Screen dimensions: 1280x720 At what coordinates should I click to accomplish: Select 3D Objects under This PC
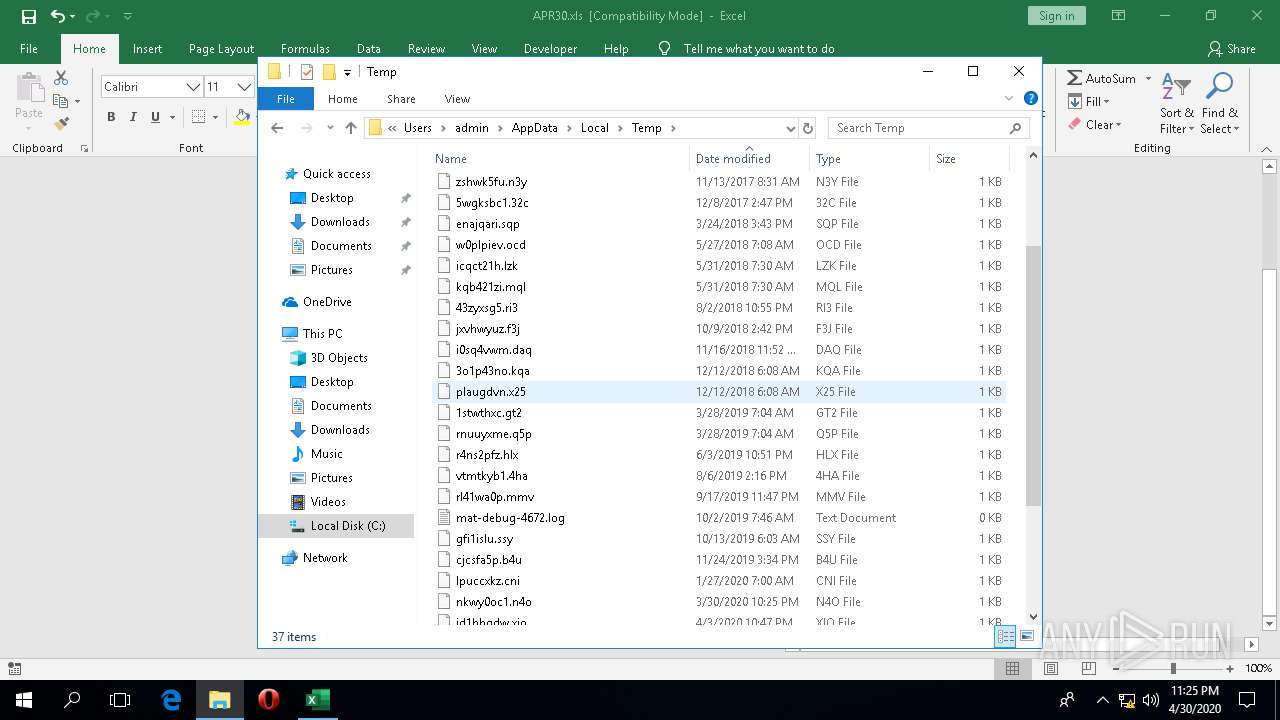(x=339, y=358)
